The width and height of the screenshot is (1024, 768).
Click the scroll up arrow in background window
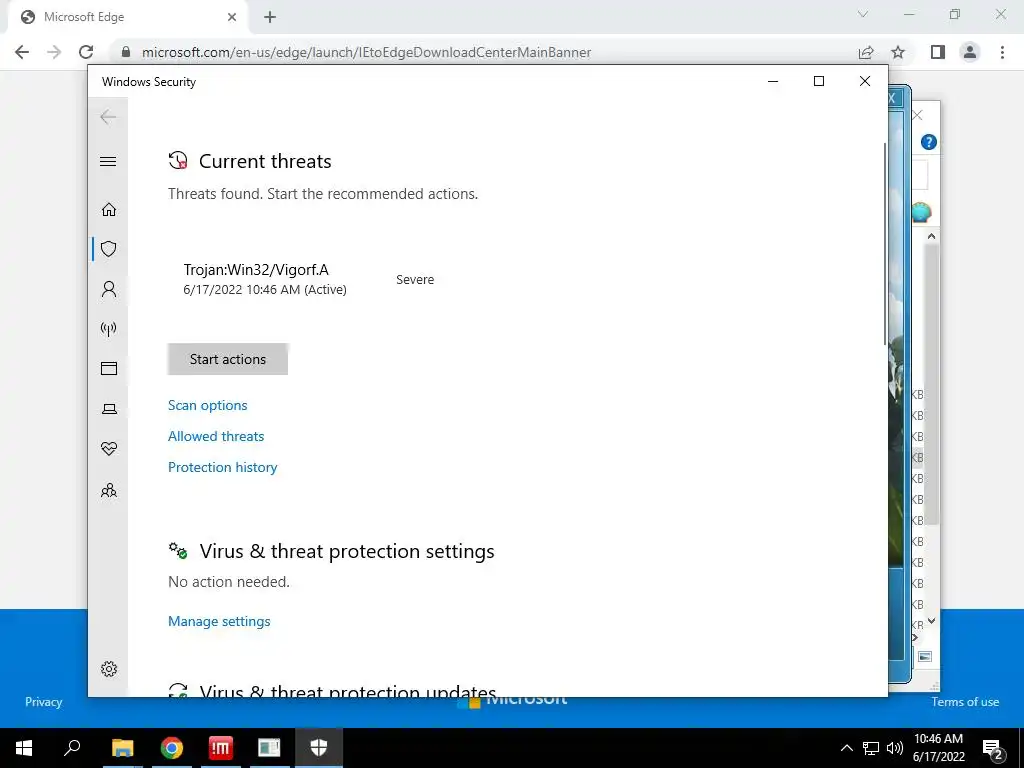(932, 236)
